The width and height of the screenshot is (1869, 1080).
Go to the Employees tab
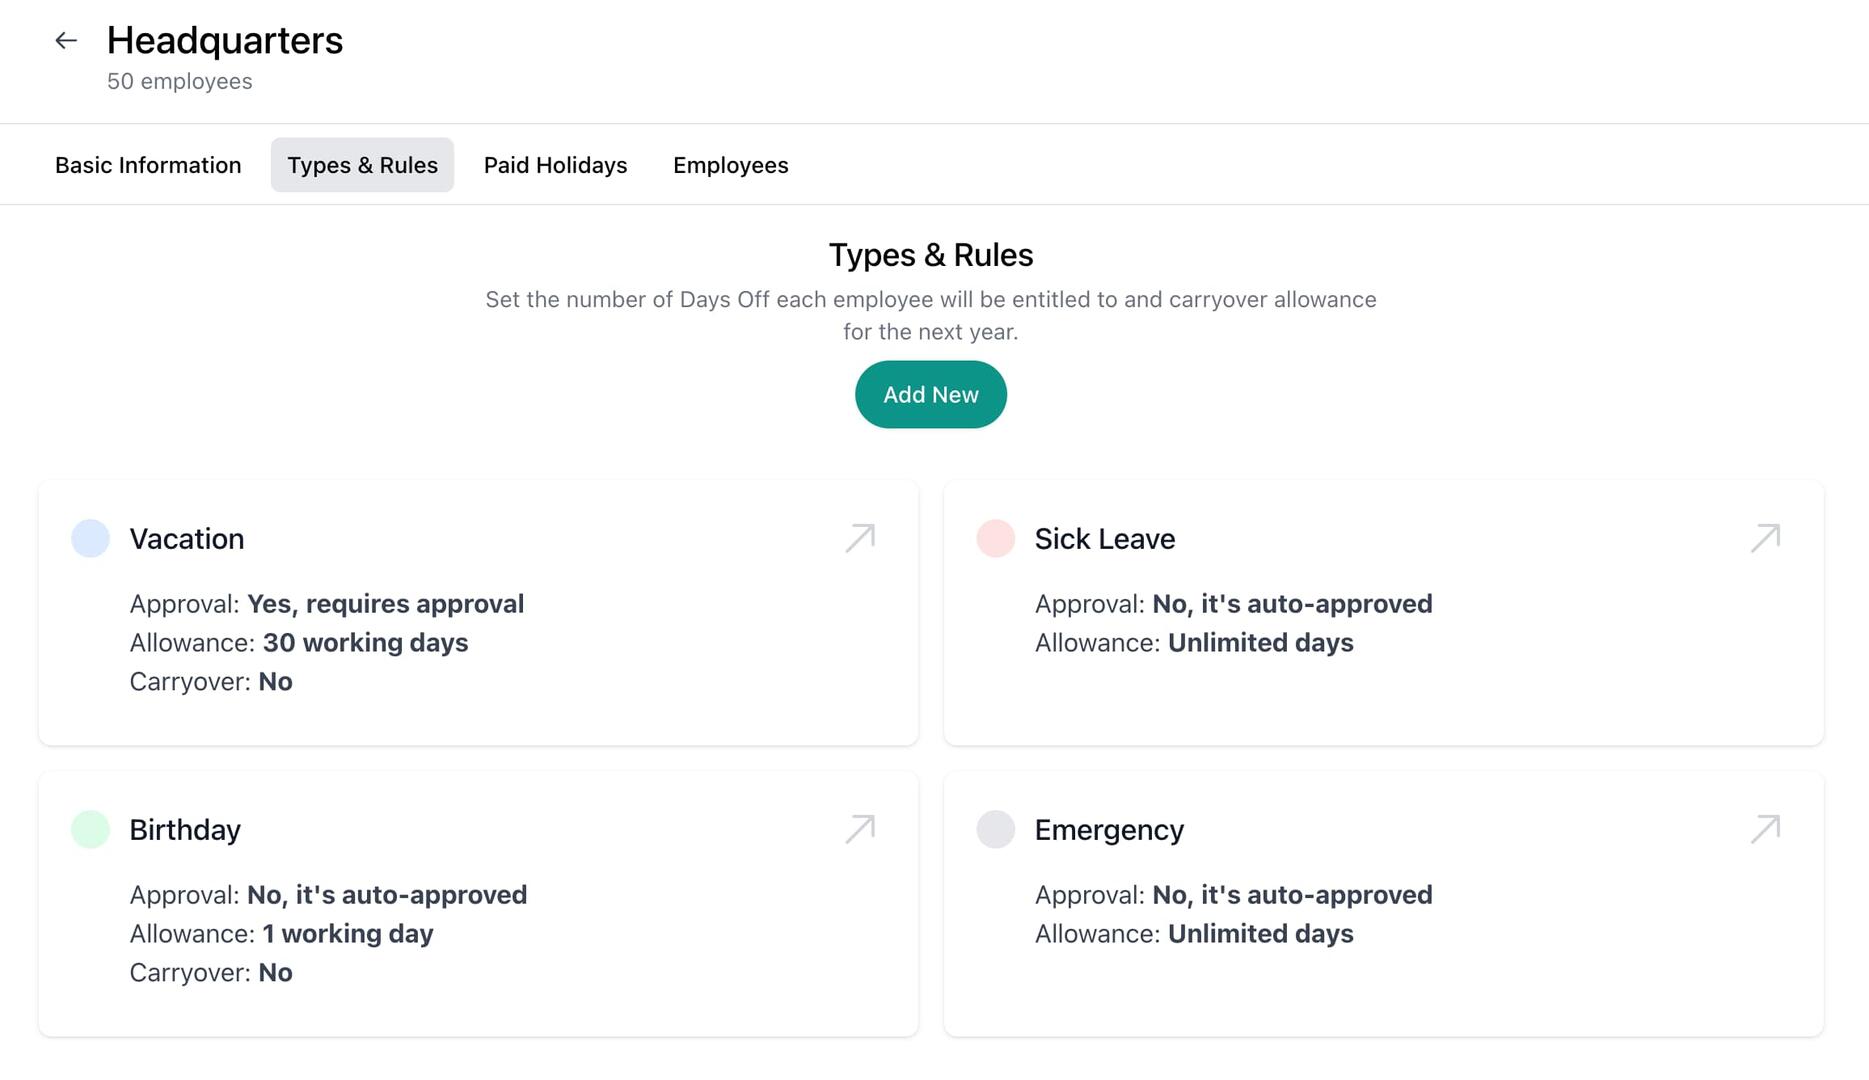730,165
